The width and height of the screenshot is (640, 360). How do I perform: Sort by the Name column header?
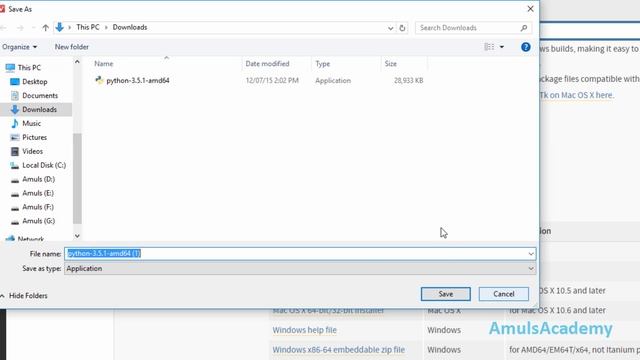pyautogui.click(x=104, y=64)
